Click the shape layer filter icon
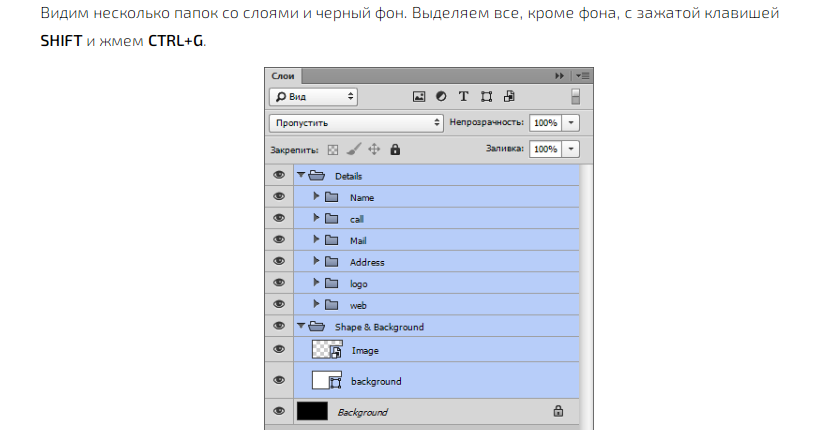Image resolution: width=830 pixels, height=430 pixels. (486, 97)
